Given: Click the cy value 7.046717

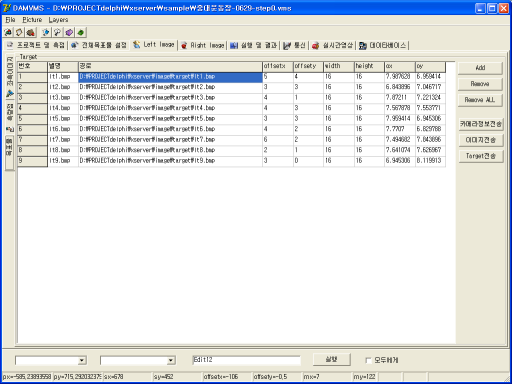Looking at the screenshot, I should (x=430, y=87).
